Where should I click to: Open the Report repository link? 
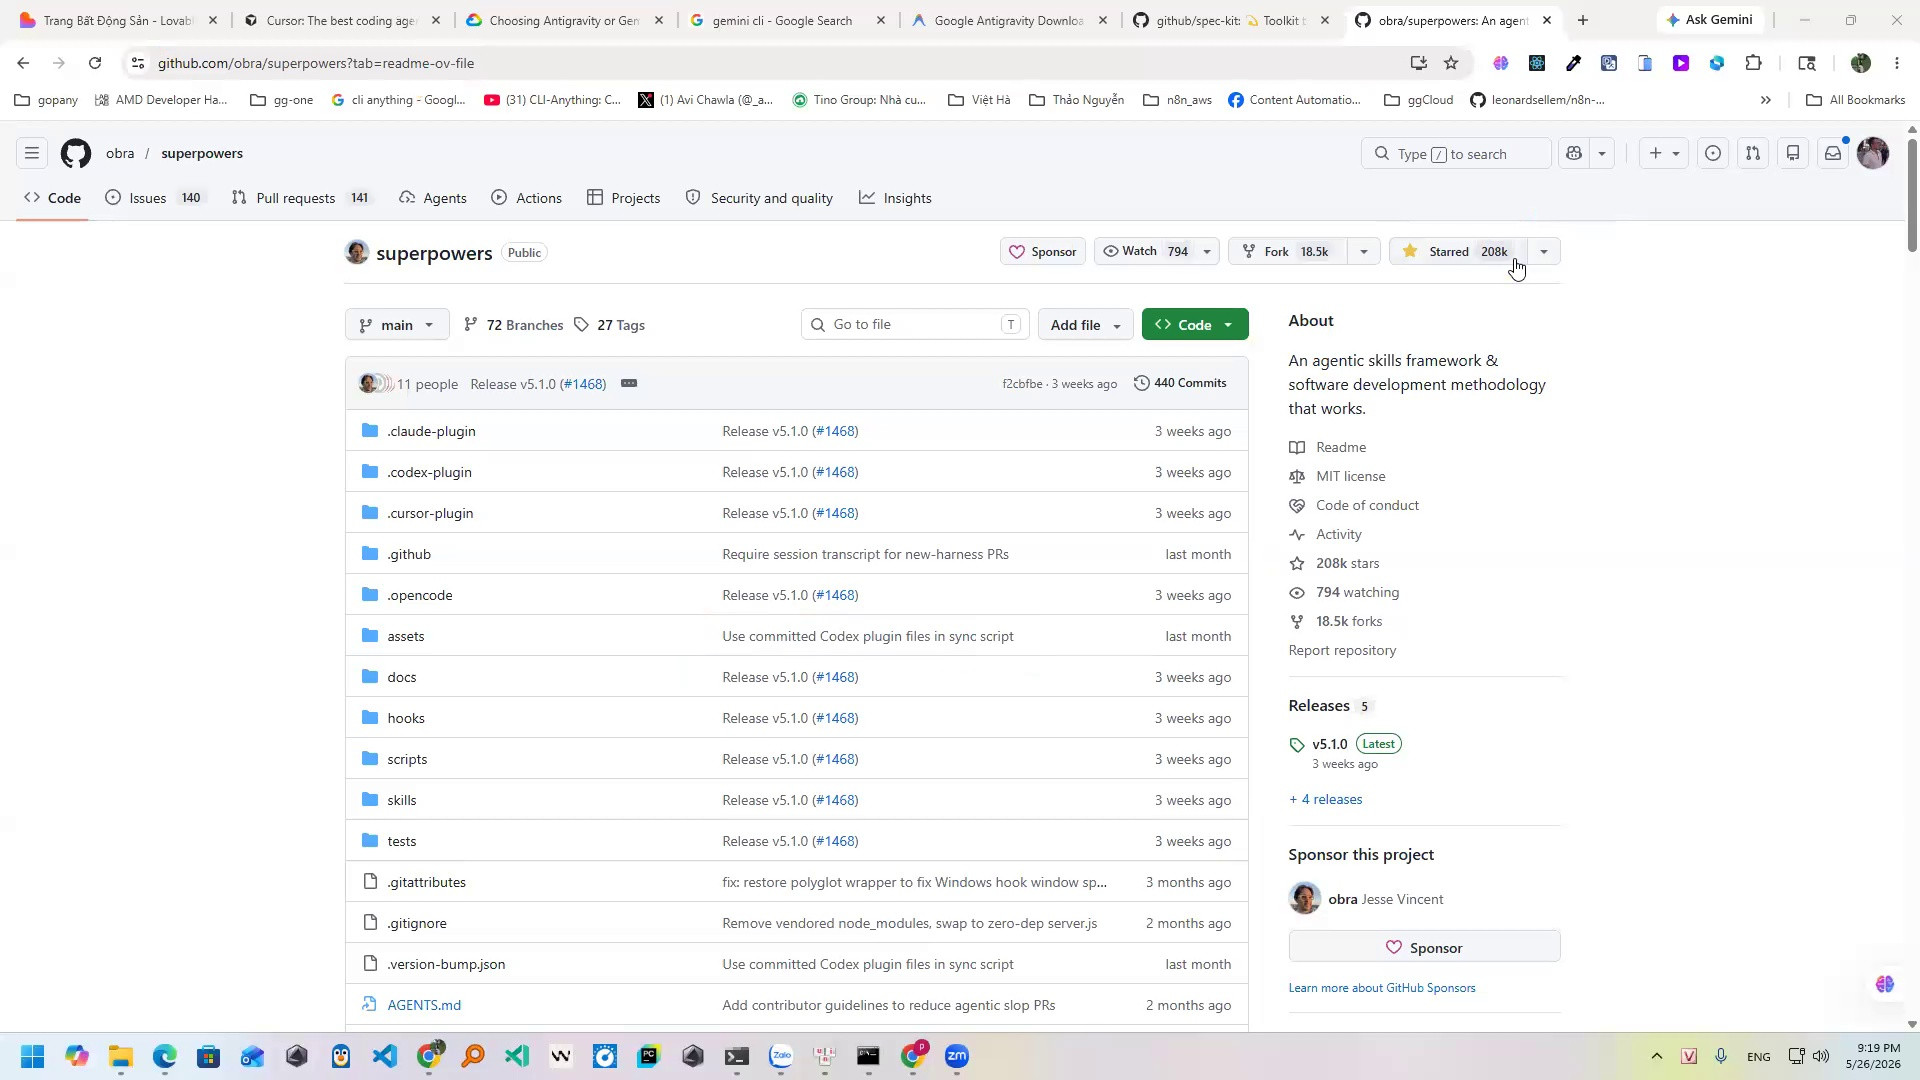[x=1342, y=650]
